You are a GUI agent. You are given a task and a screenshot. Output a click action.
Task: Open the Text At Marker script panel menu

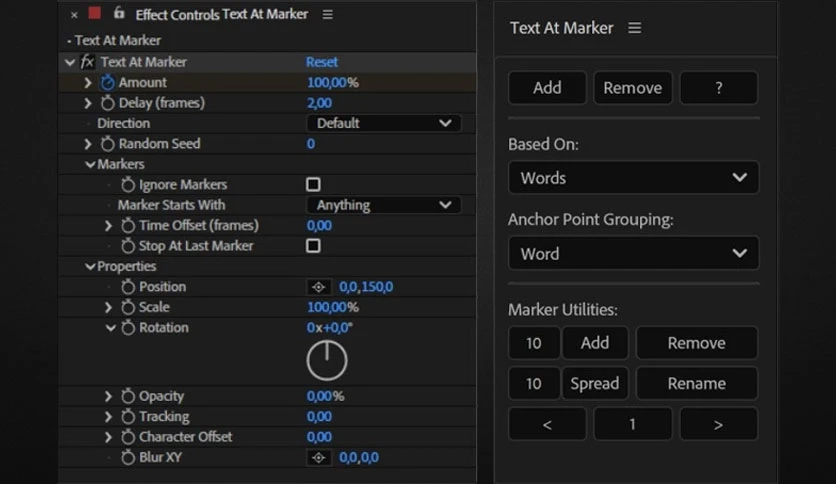[634, 28]
